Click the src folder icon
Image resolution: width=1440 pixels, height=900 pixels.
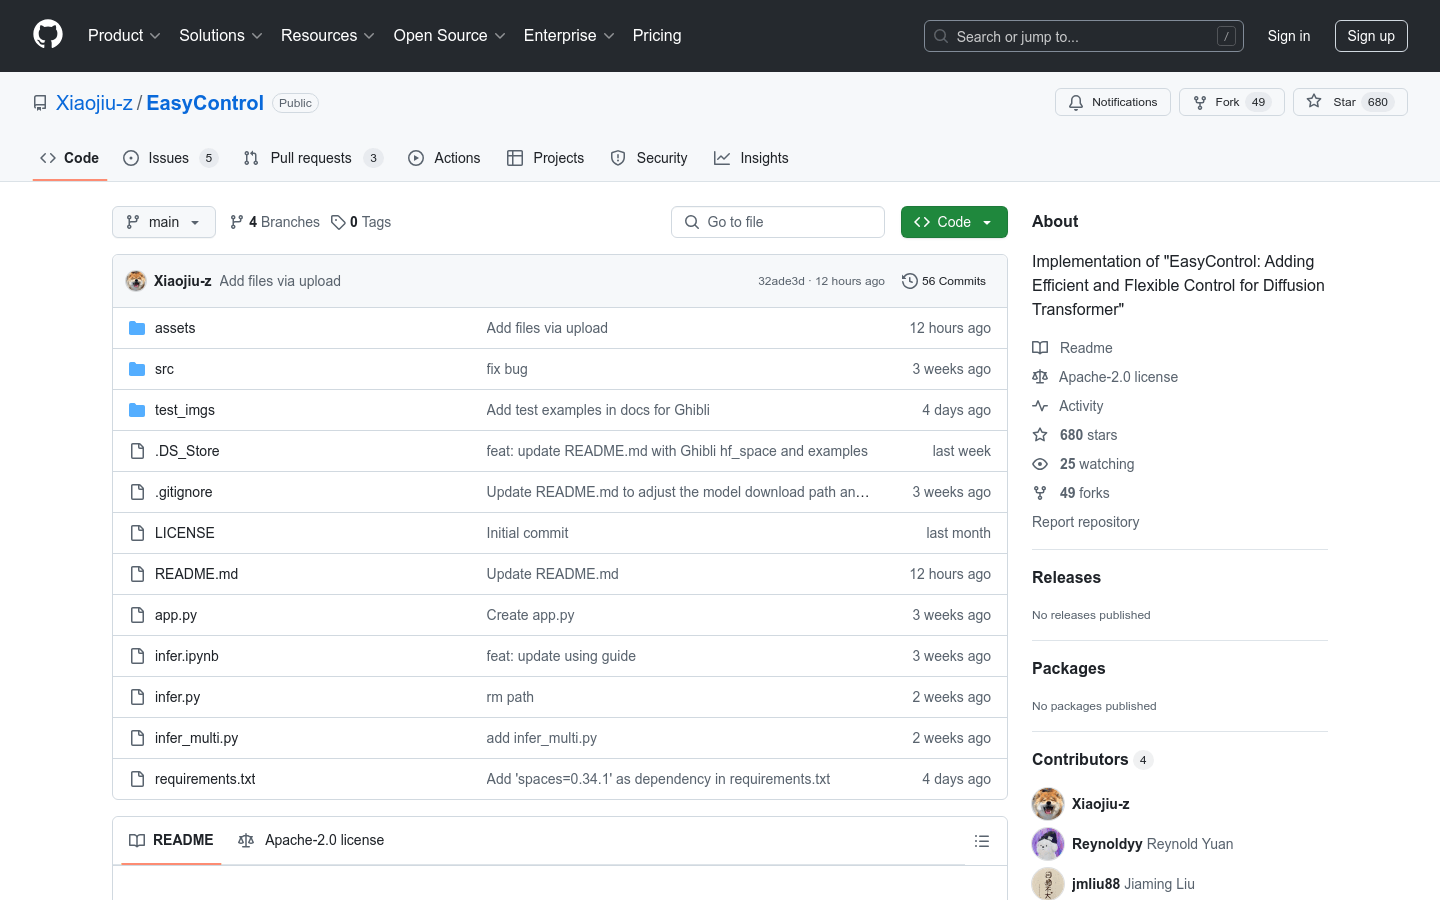coord(137,369)
